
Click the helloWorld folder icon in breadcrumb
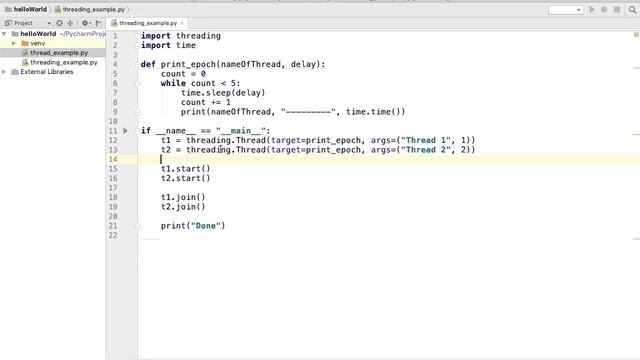point(8,9)
